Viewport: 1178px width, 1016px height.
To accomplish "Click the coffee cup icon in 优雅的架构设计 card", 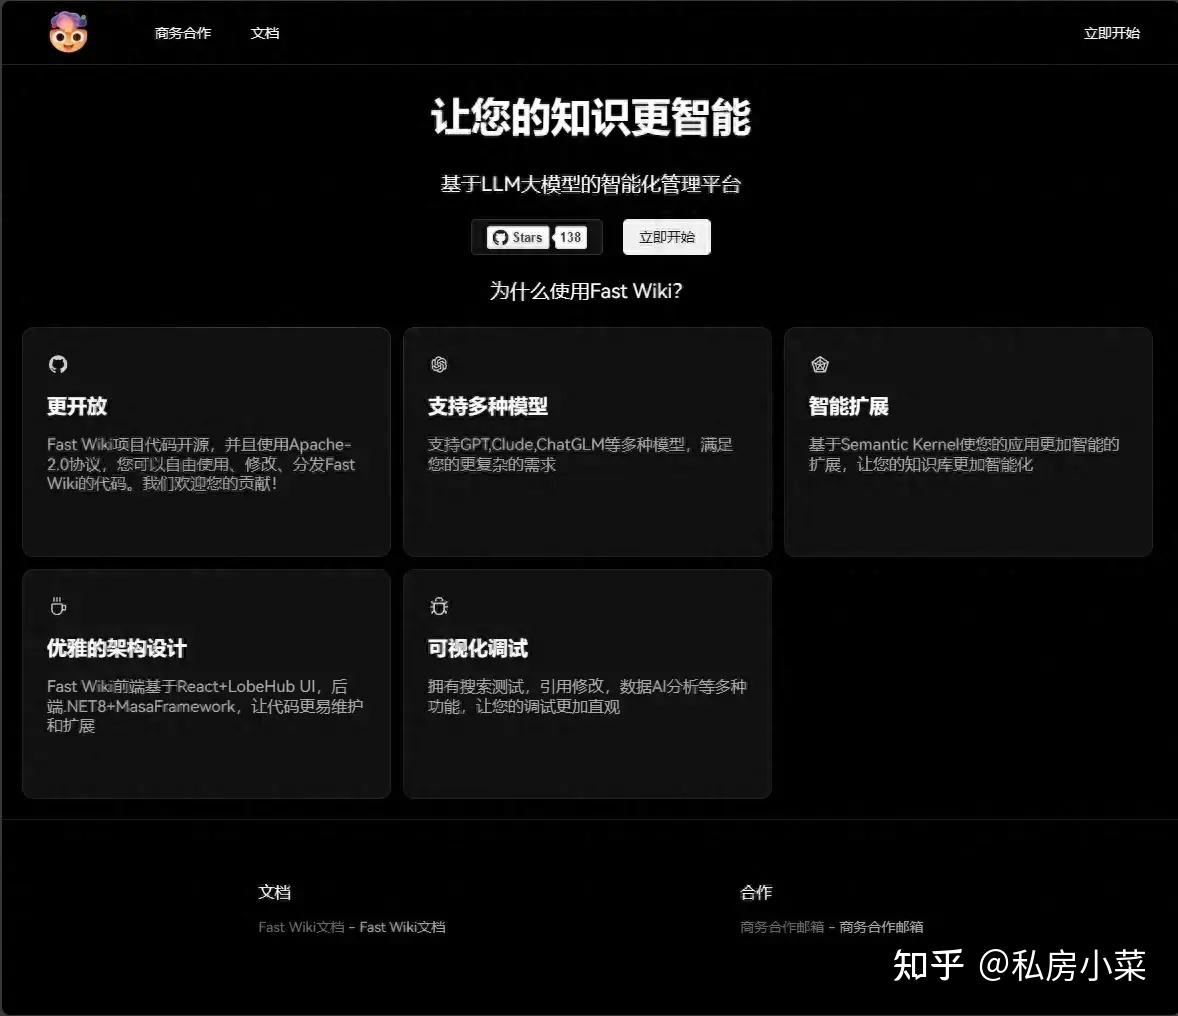I will [x=58, y=606].
